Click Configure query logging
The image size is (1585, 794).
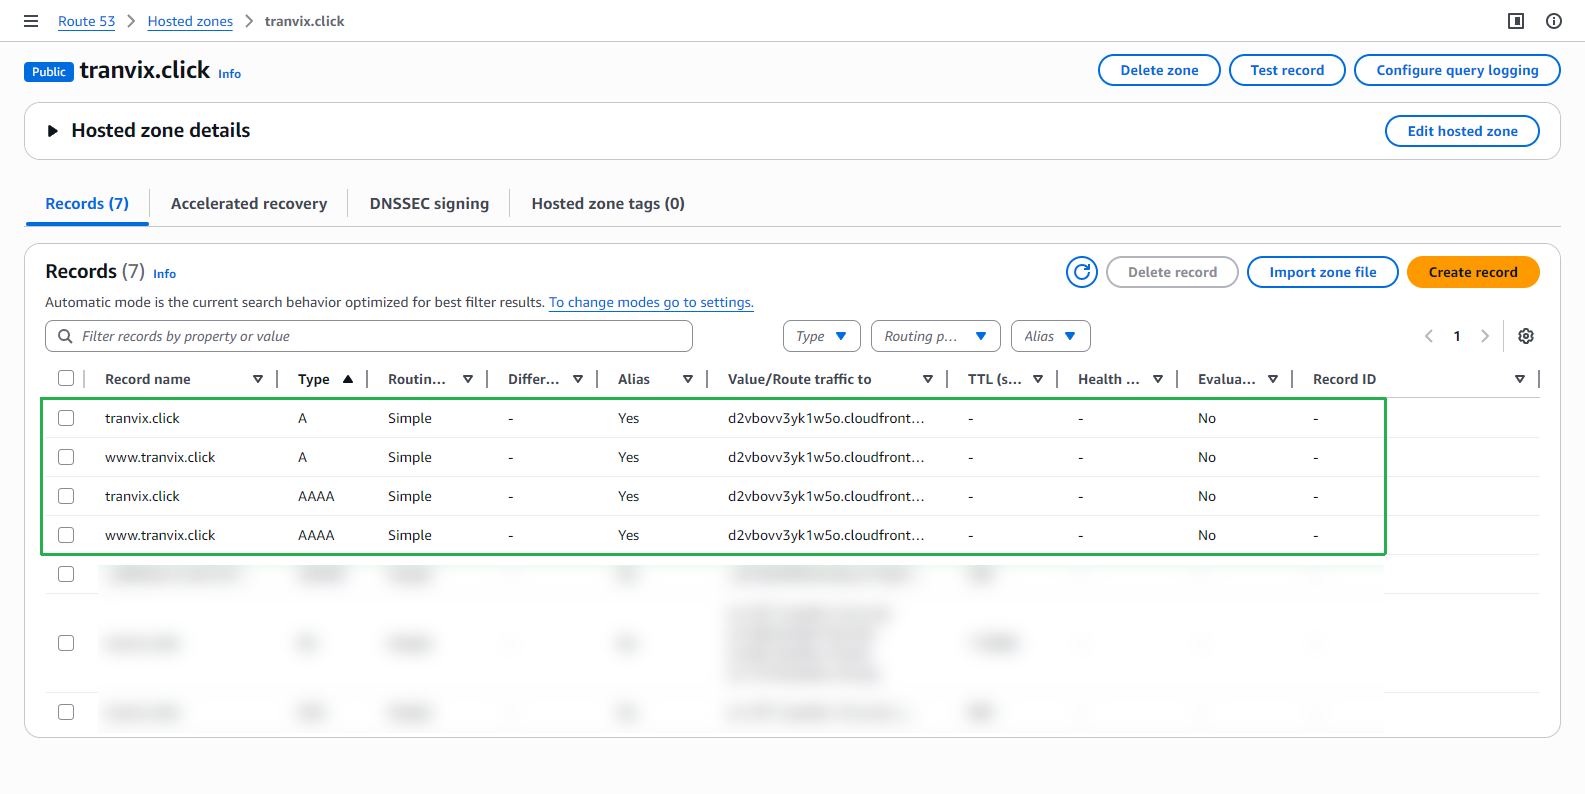(1457, 70)
